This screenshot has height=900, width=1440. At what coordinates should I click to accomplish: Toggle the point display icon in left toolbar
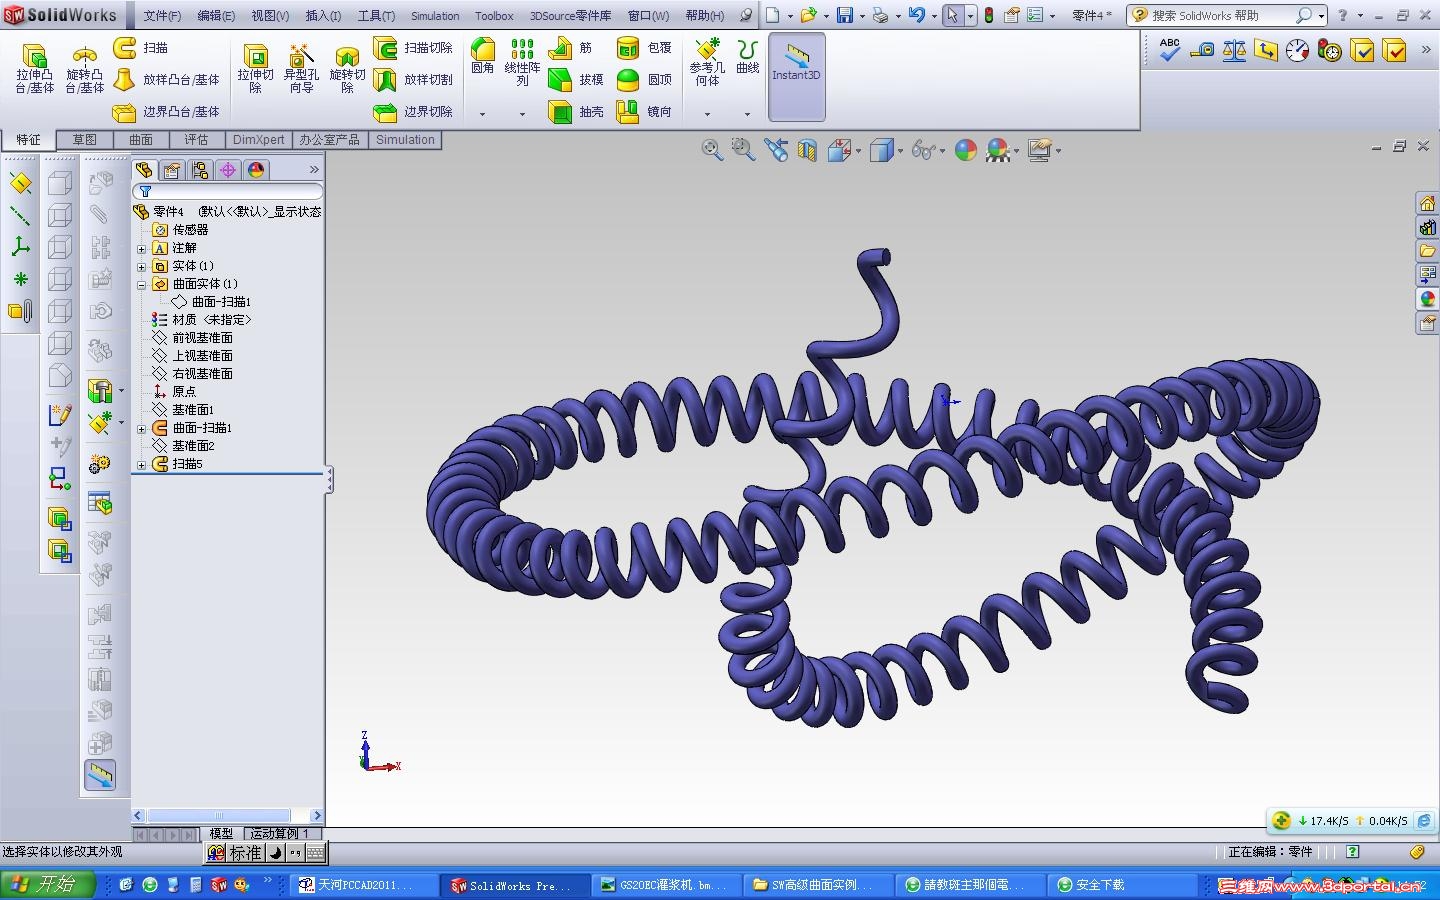(20, 279)
